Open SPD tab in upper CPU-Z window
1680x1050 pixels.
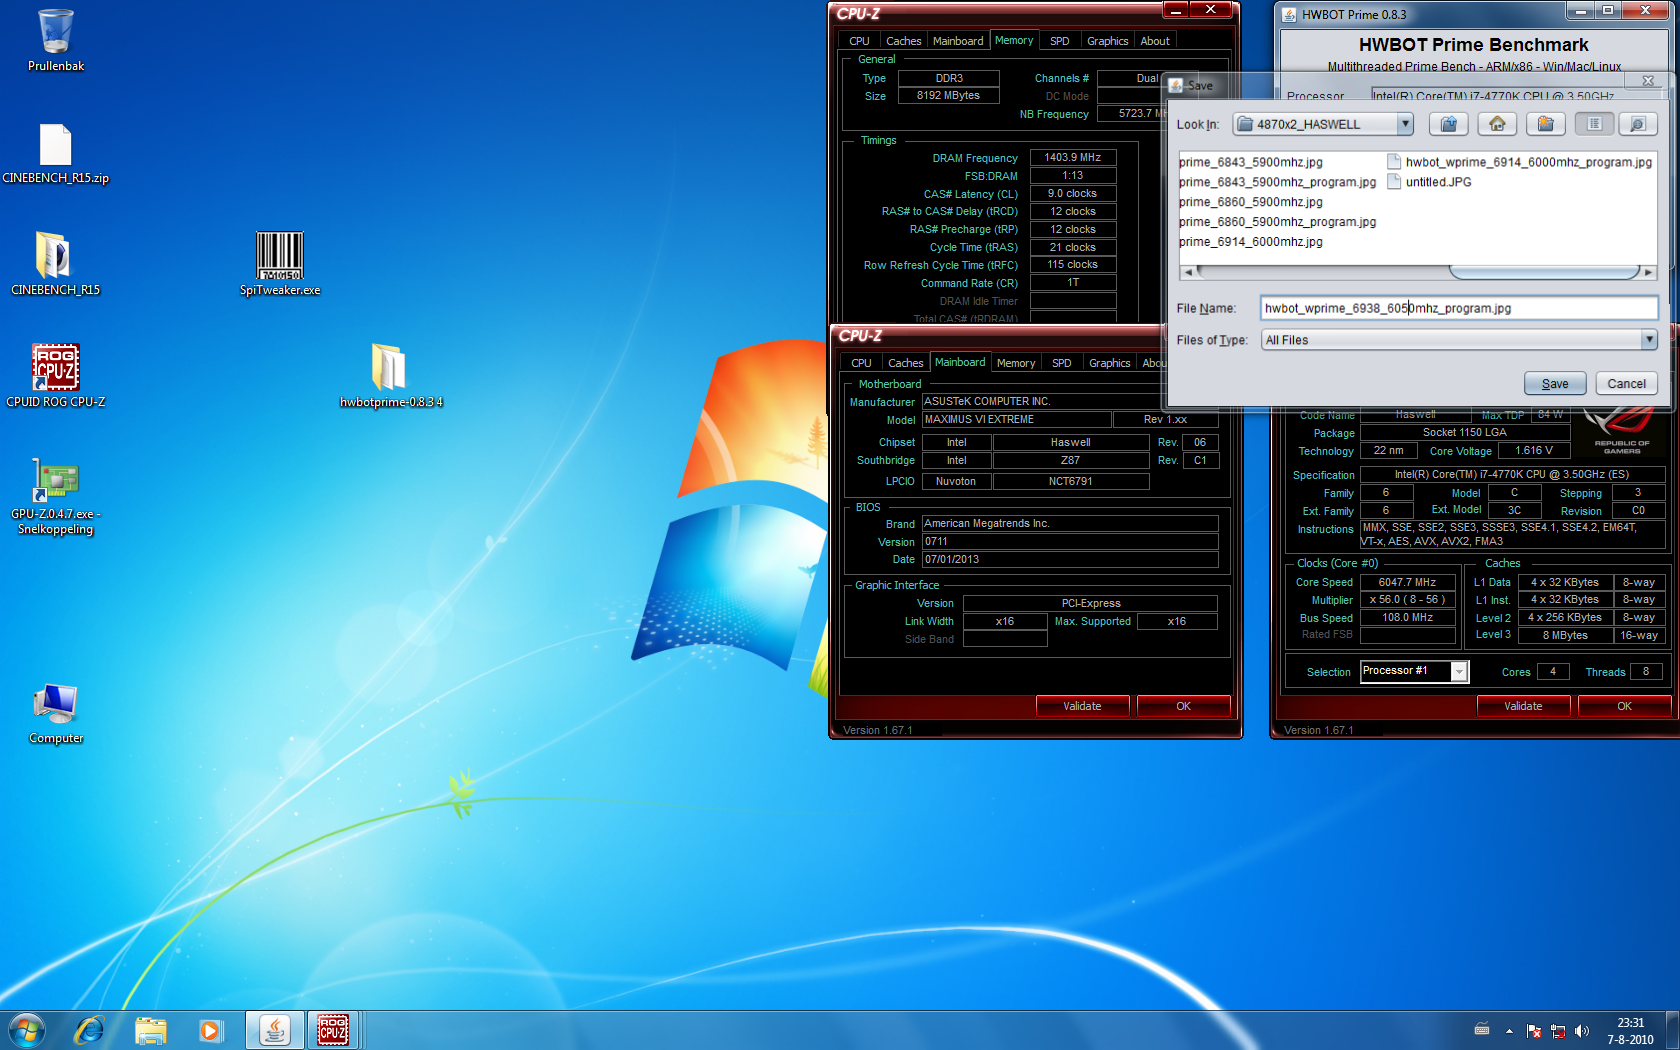pyautogui.click(x=1060, y=41)
